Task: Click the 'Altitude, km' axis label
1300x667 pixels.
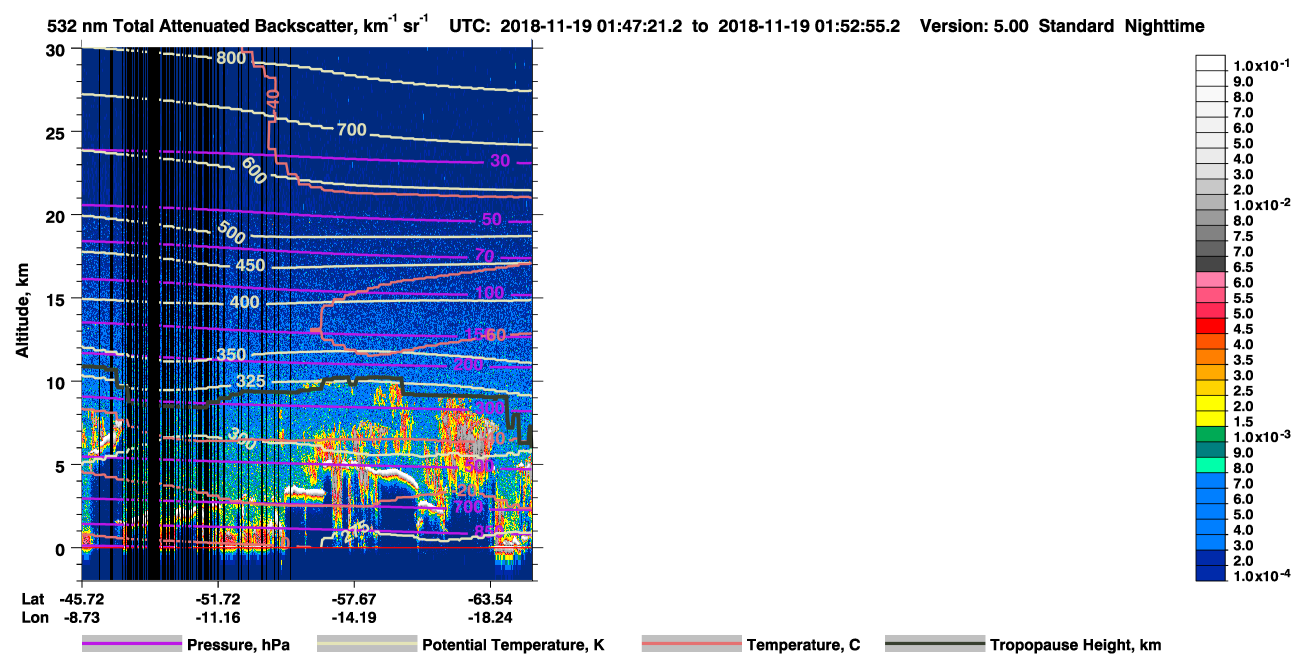Action: [x=22, y=313]
